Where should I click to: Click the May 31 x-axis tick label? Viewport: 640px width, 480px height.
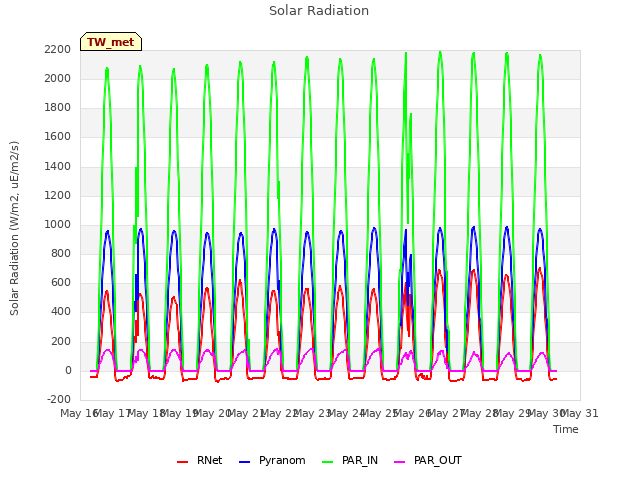click(580, 413)
